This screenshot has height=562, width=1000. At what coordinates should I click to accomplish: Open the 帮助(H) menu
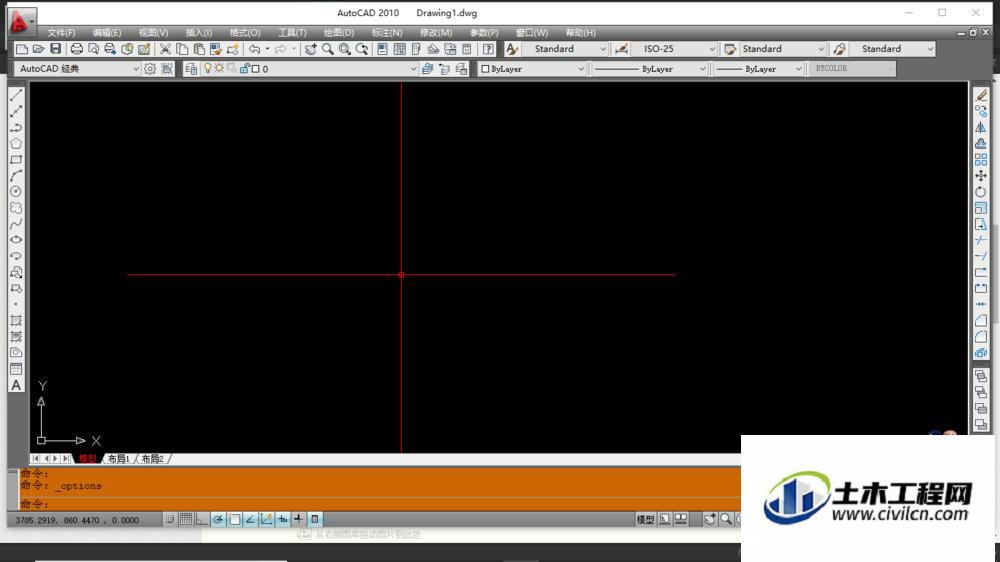pyautogui.click(x=580, y=33)
